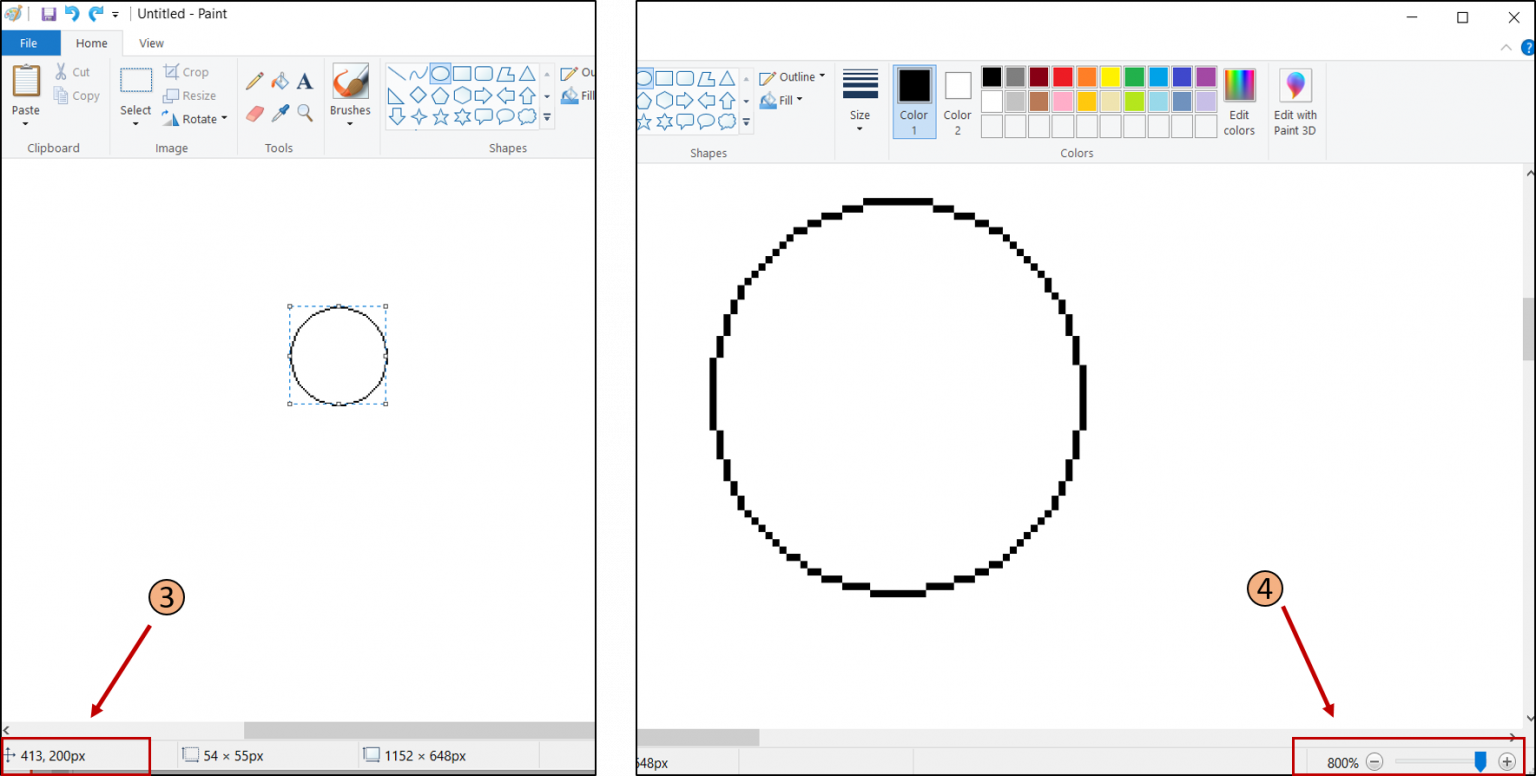The height and width of the screenshot is (776, 1536).
Task: Open the Rotate dropdown menu
Action: (195, 119)
